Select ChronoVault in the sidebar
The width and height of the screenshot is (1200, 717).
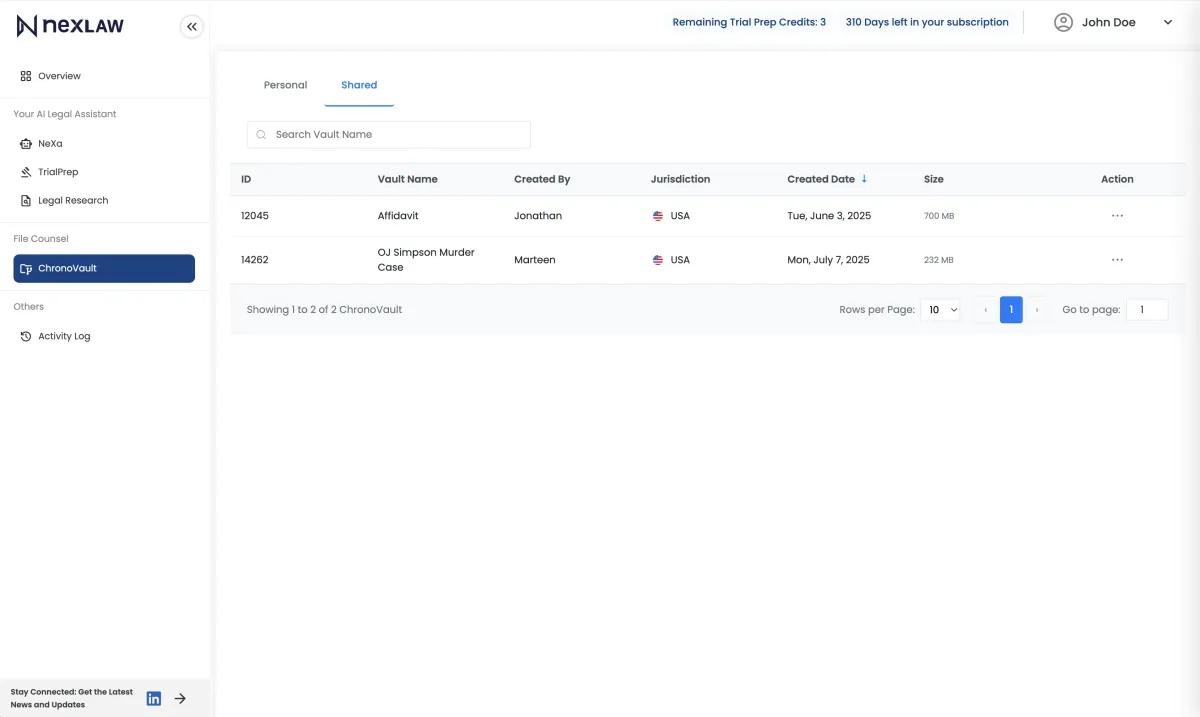104,268
